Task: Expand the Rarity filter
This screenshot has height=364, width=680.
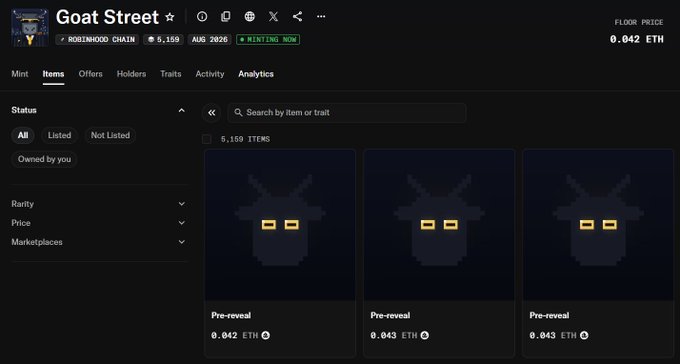Action: 99,204
